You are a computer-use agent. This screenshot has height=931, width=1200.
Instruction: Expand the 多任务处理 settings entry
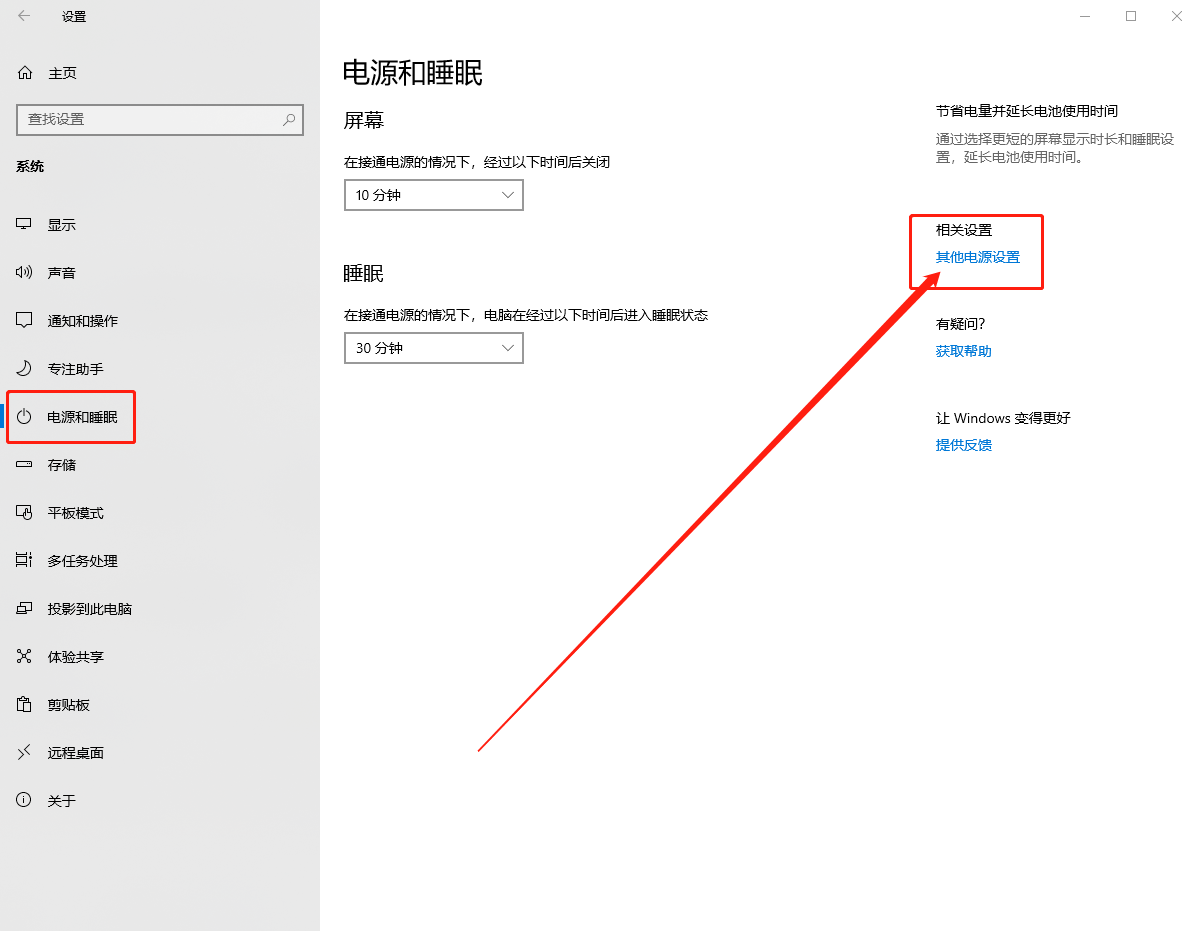(75, 560)
